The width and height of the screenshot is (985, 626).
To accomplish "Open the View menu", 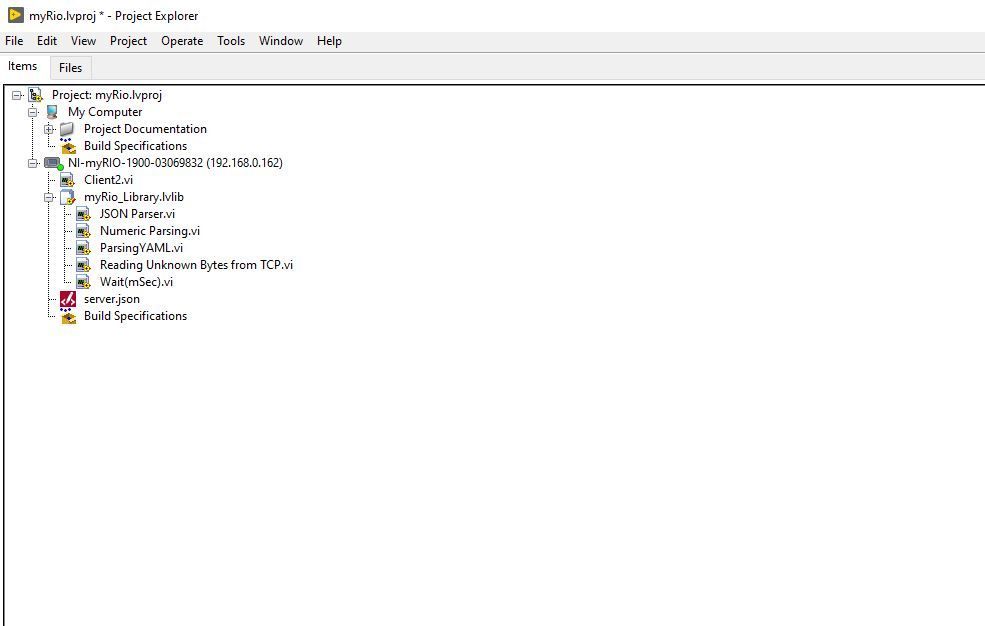I will (x=83, y=41).
